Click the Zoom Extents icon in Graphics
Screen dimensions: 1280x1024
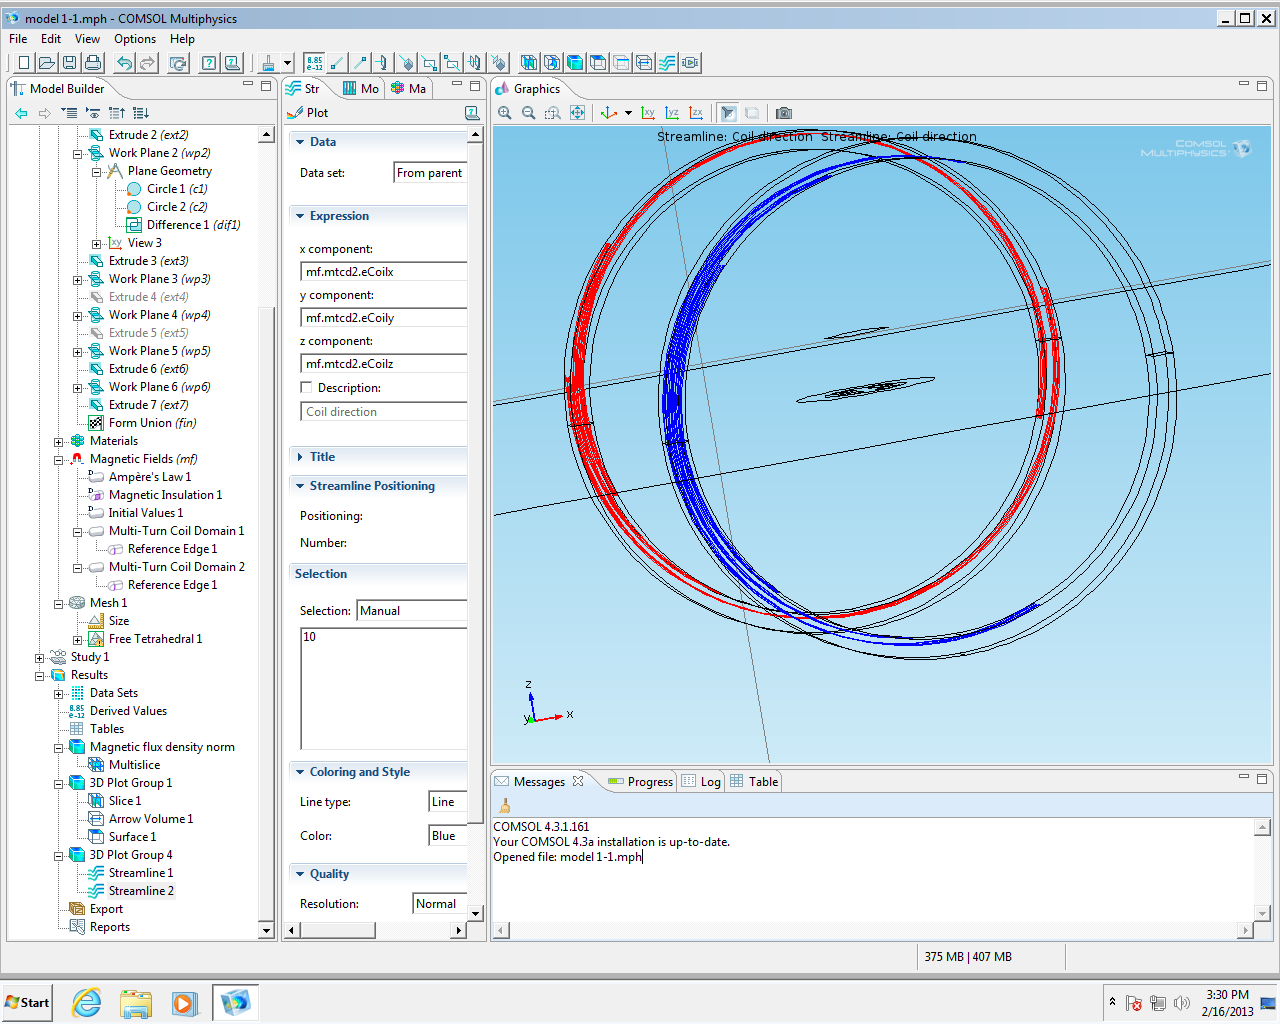pyautogui.click(x=577, y=113)
